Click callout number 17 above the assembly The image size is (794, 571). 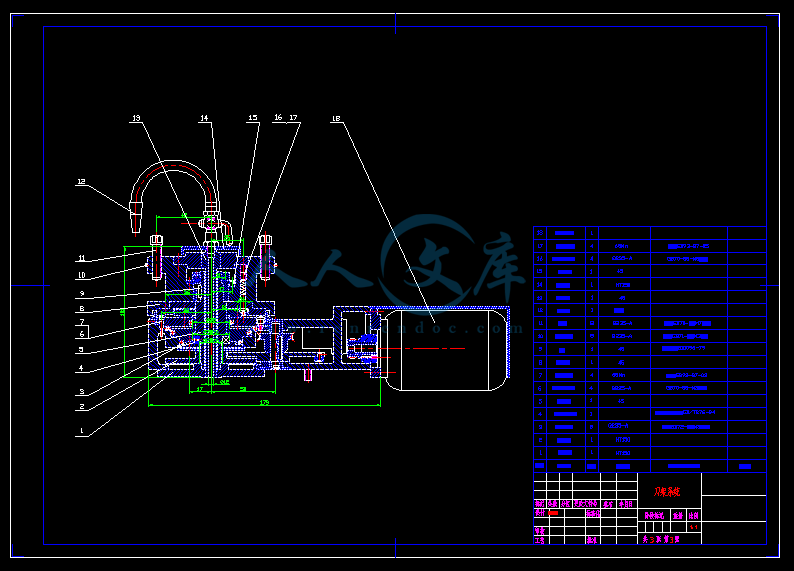(x=293, y=117)
